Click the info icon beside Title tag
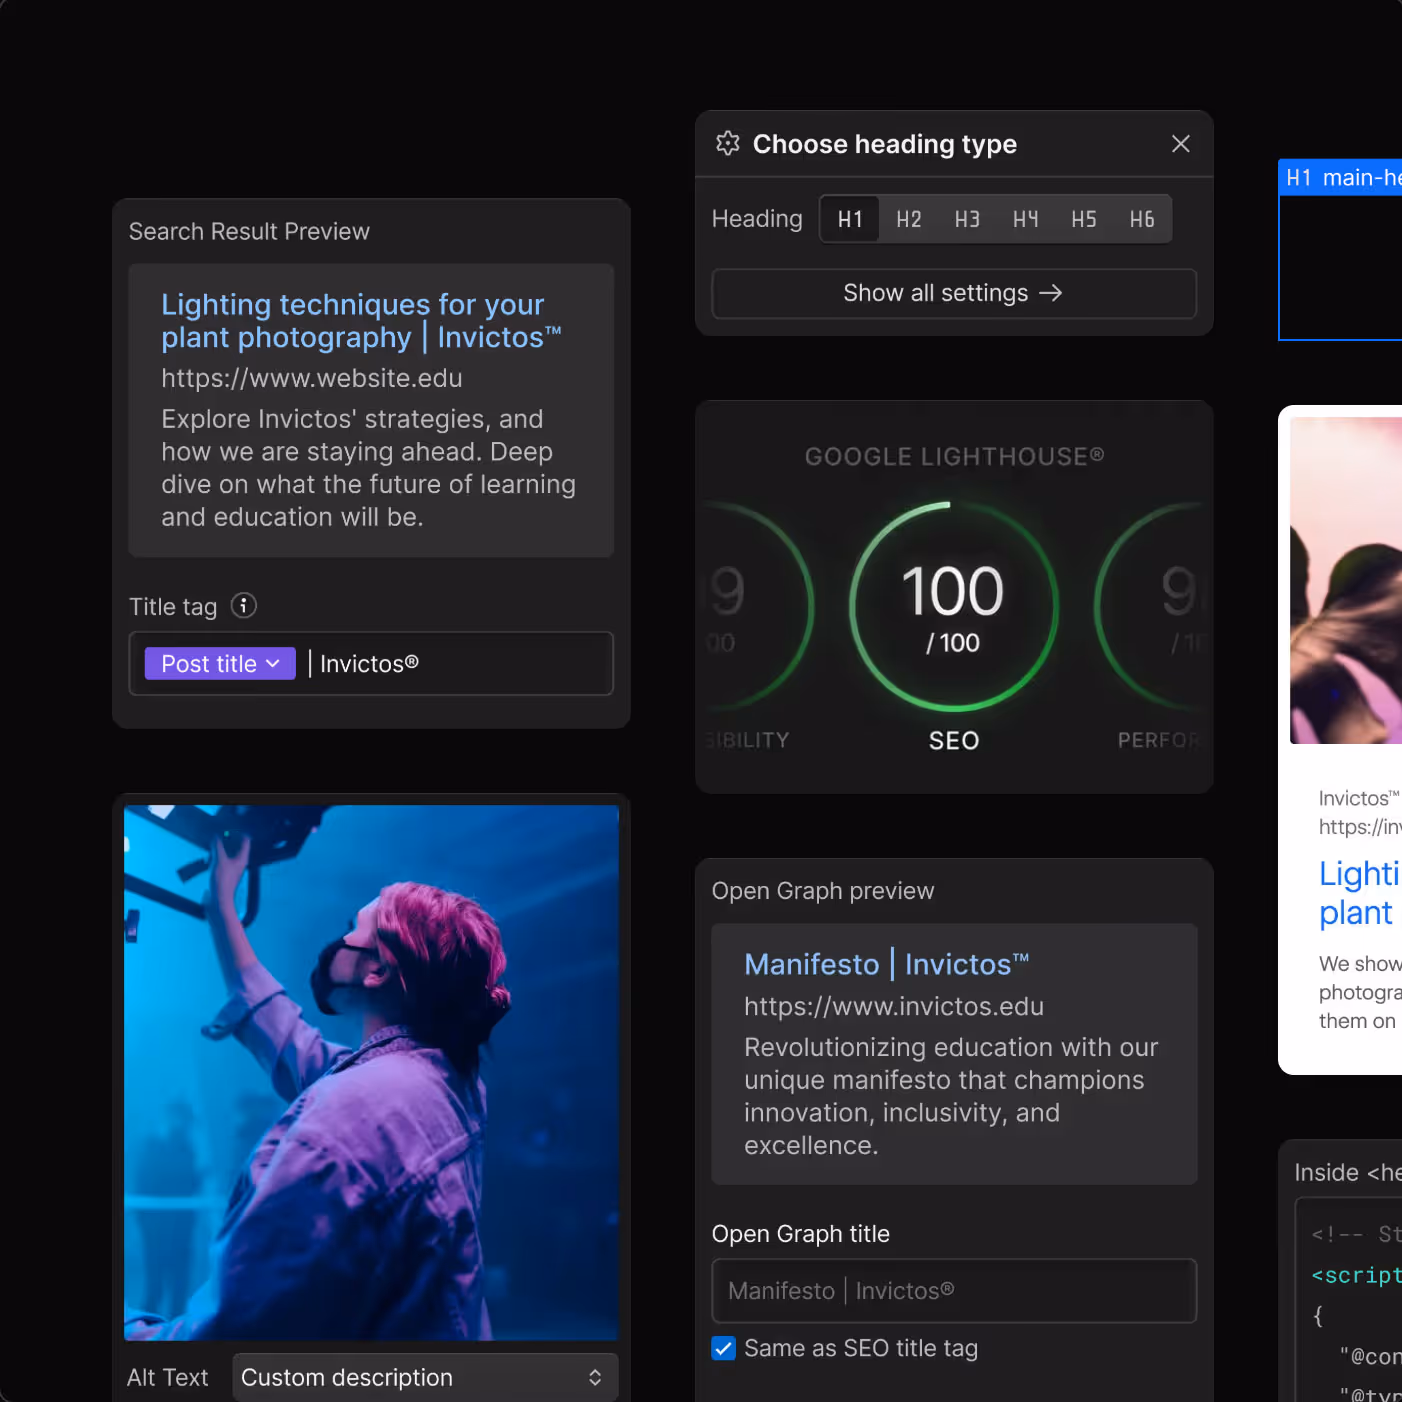Screen dimensions: 1402x1402 pyautogui.click(x=243, y=605)
